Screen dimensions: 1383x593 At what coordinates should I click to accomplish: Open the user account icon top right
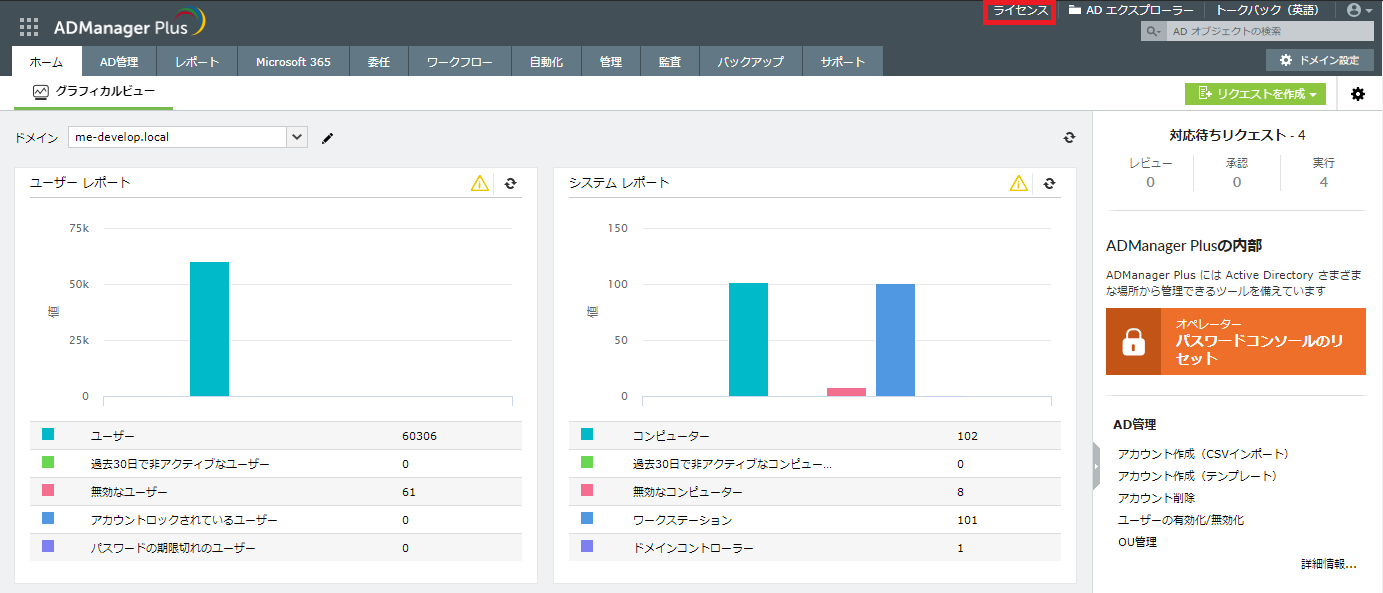[x=1355, y=11]
